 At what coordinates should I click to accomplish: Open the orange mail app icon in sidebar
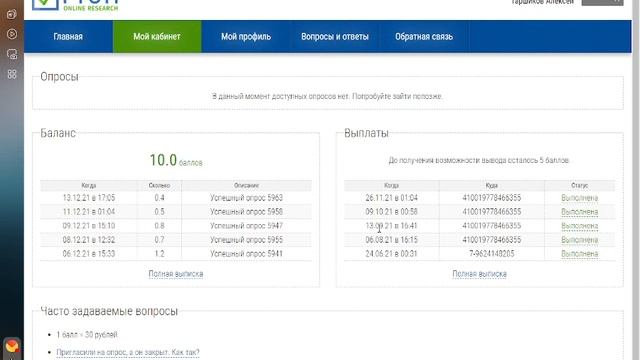tap(12, 347)
